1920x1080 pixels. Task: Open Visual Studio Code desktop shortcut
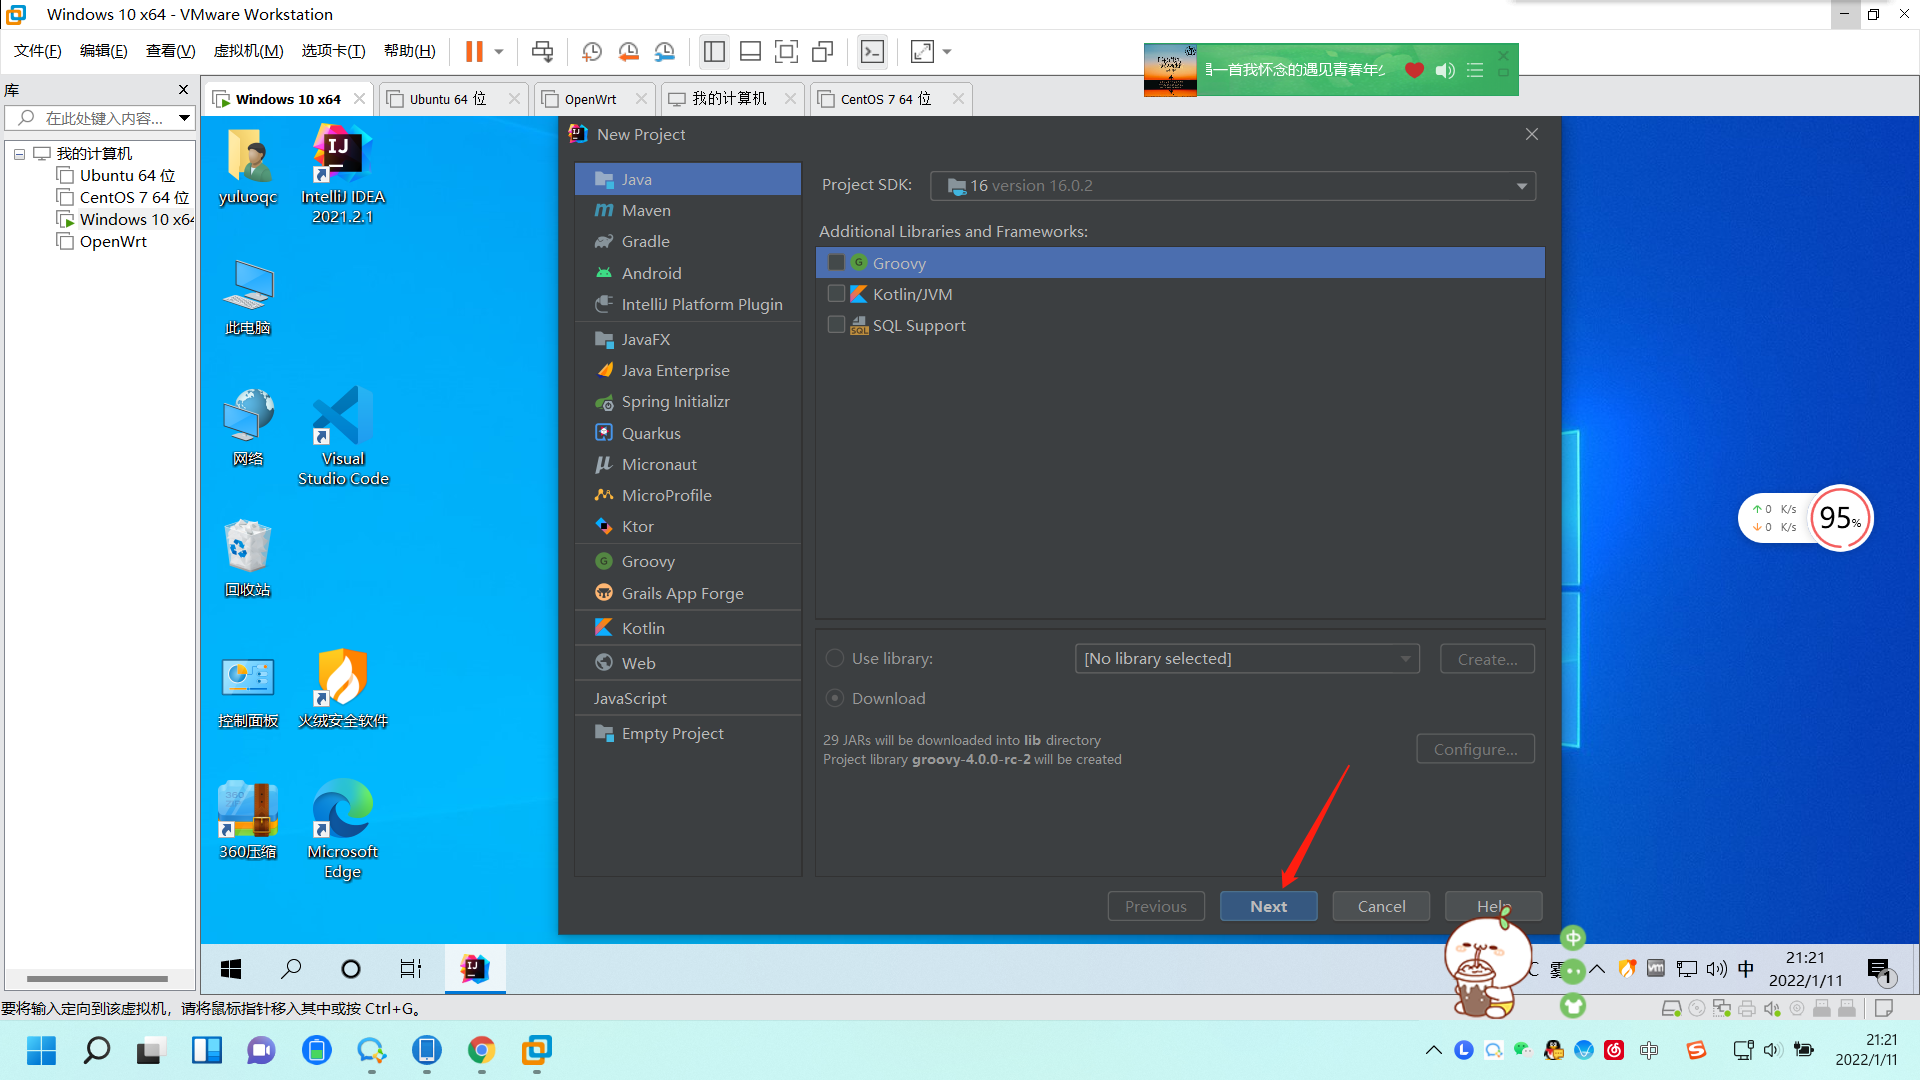(343, 436)
